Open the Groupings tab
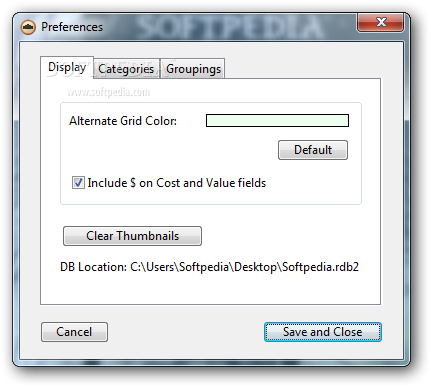 point(193,69)
